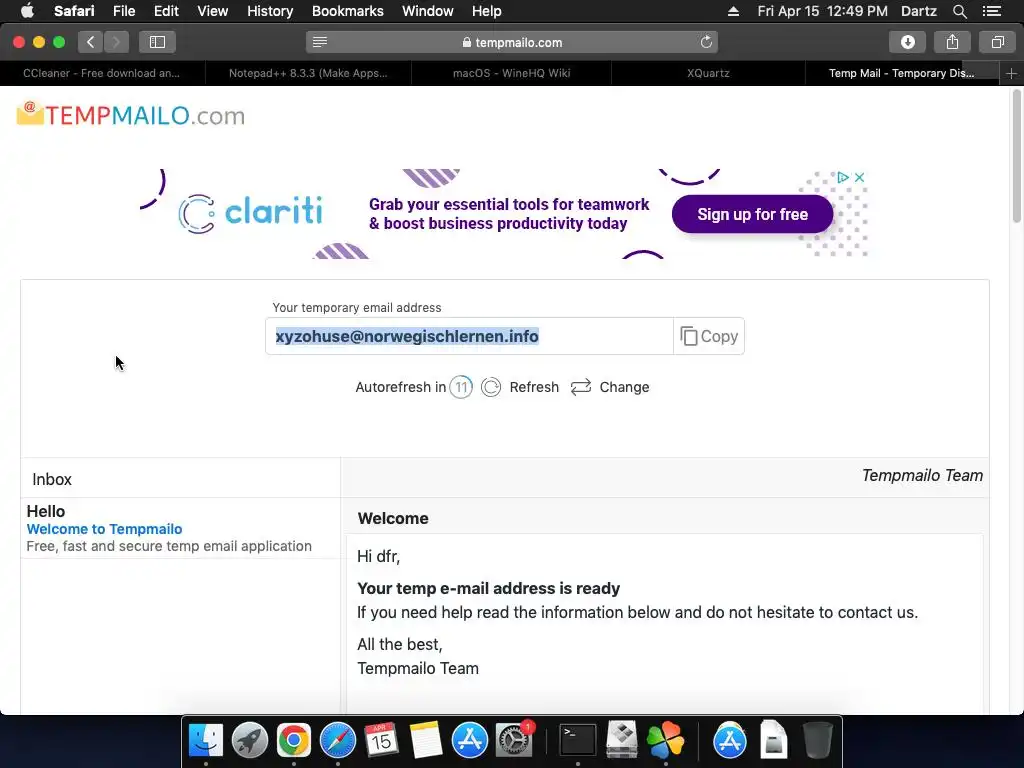The width and height of the screenshot is (1024, 768).
Task: Open the Edit menu
Action: point(166,11)
